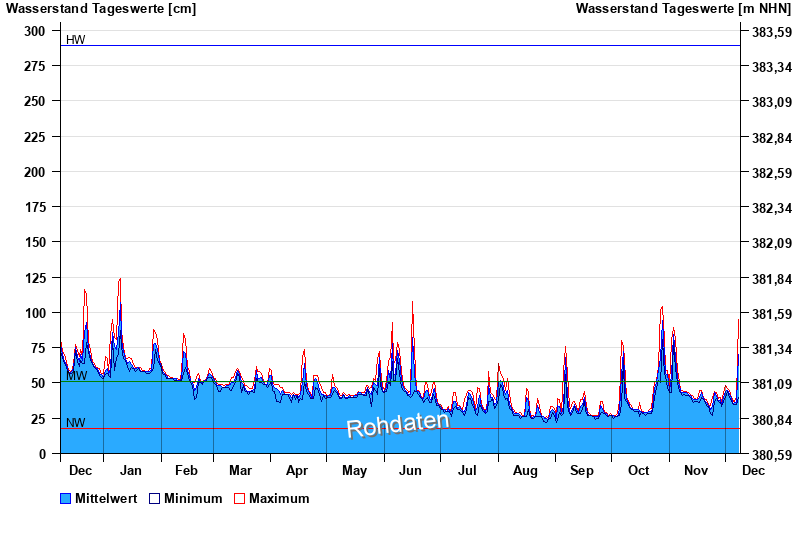Viewport: 800px width, 550px height.
Task: Click the HW high water line label
Action: coord(75,40)
